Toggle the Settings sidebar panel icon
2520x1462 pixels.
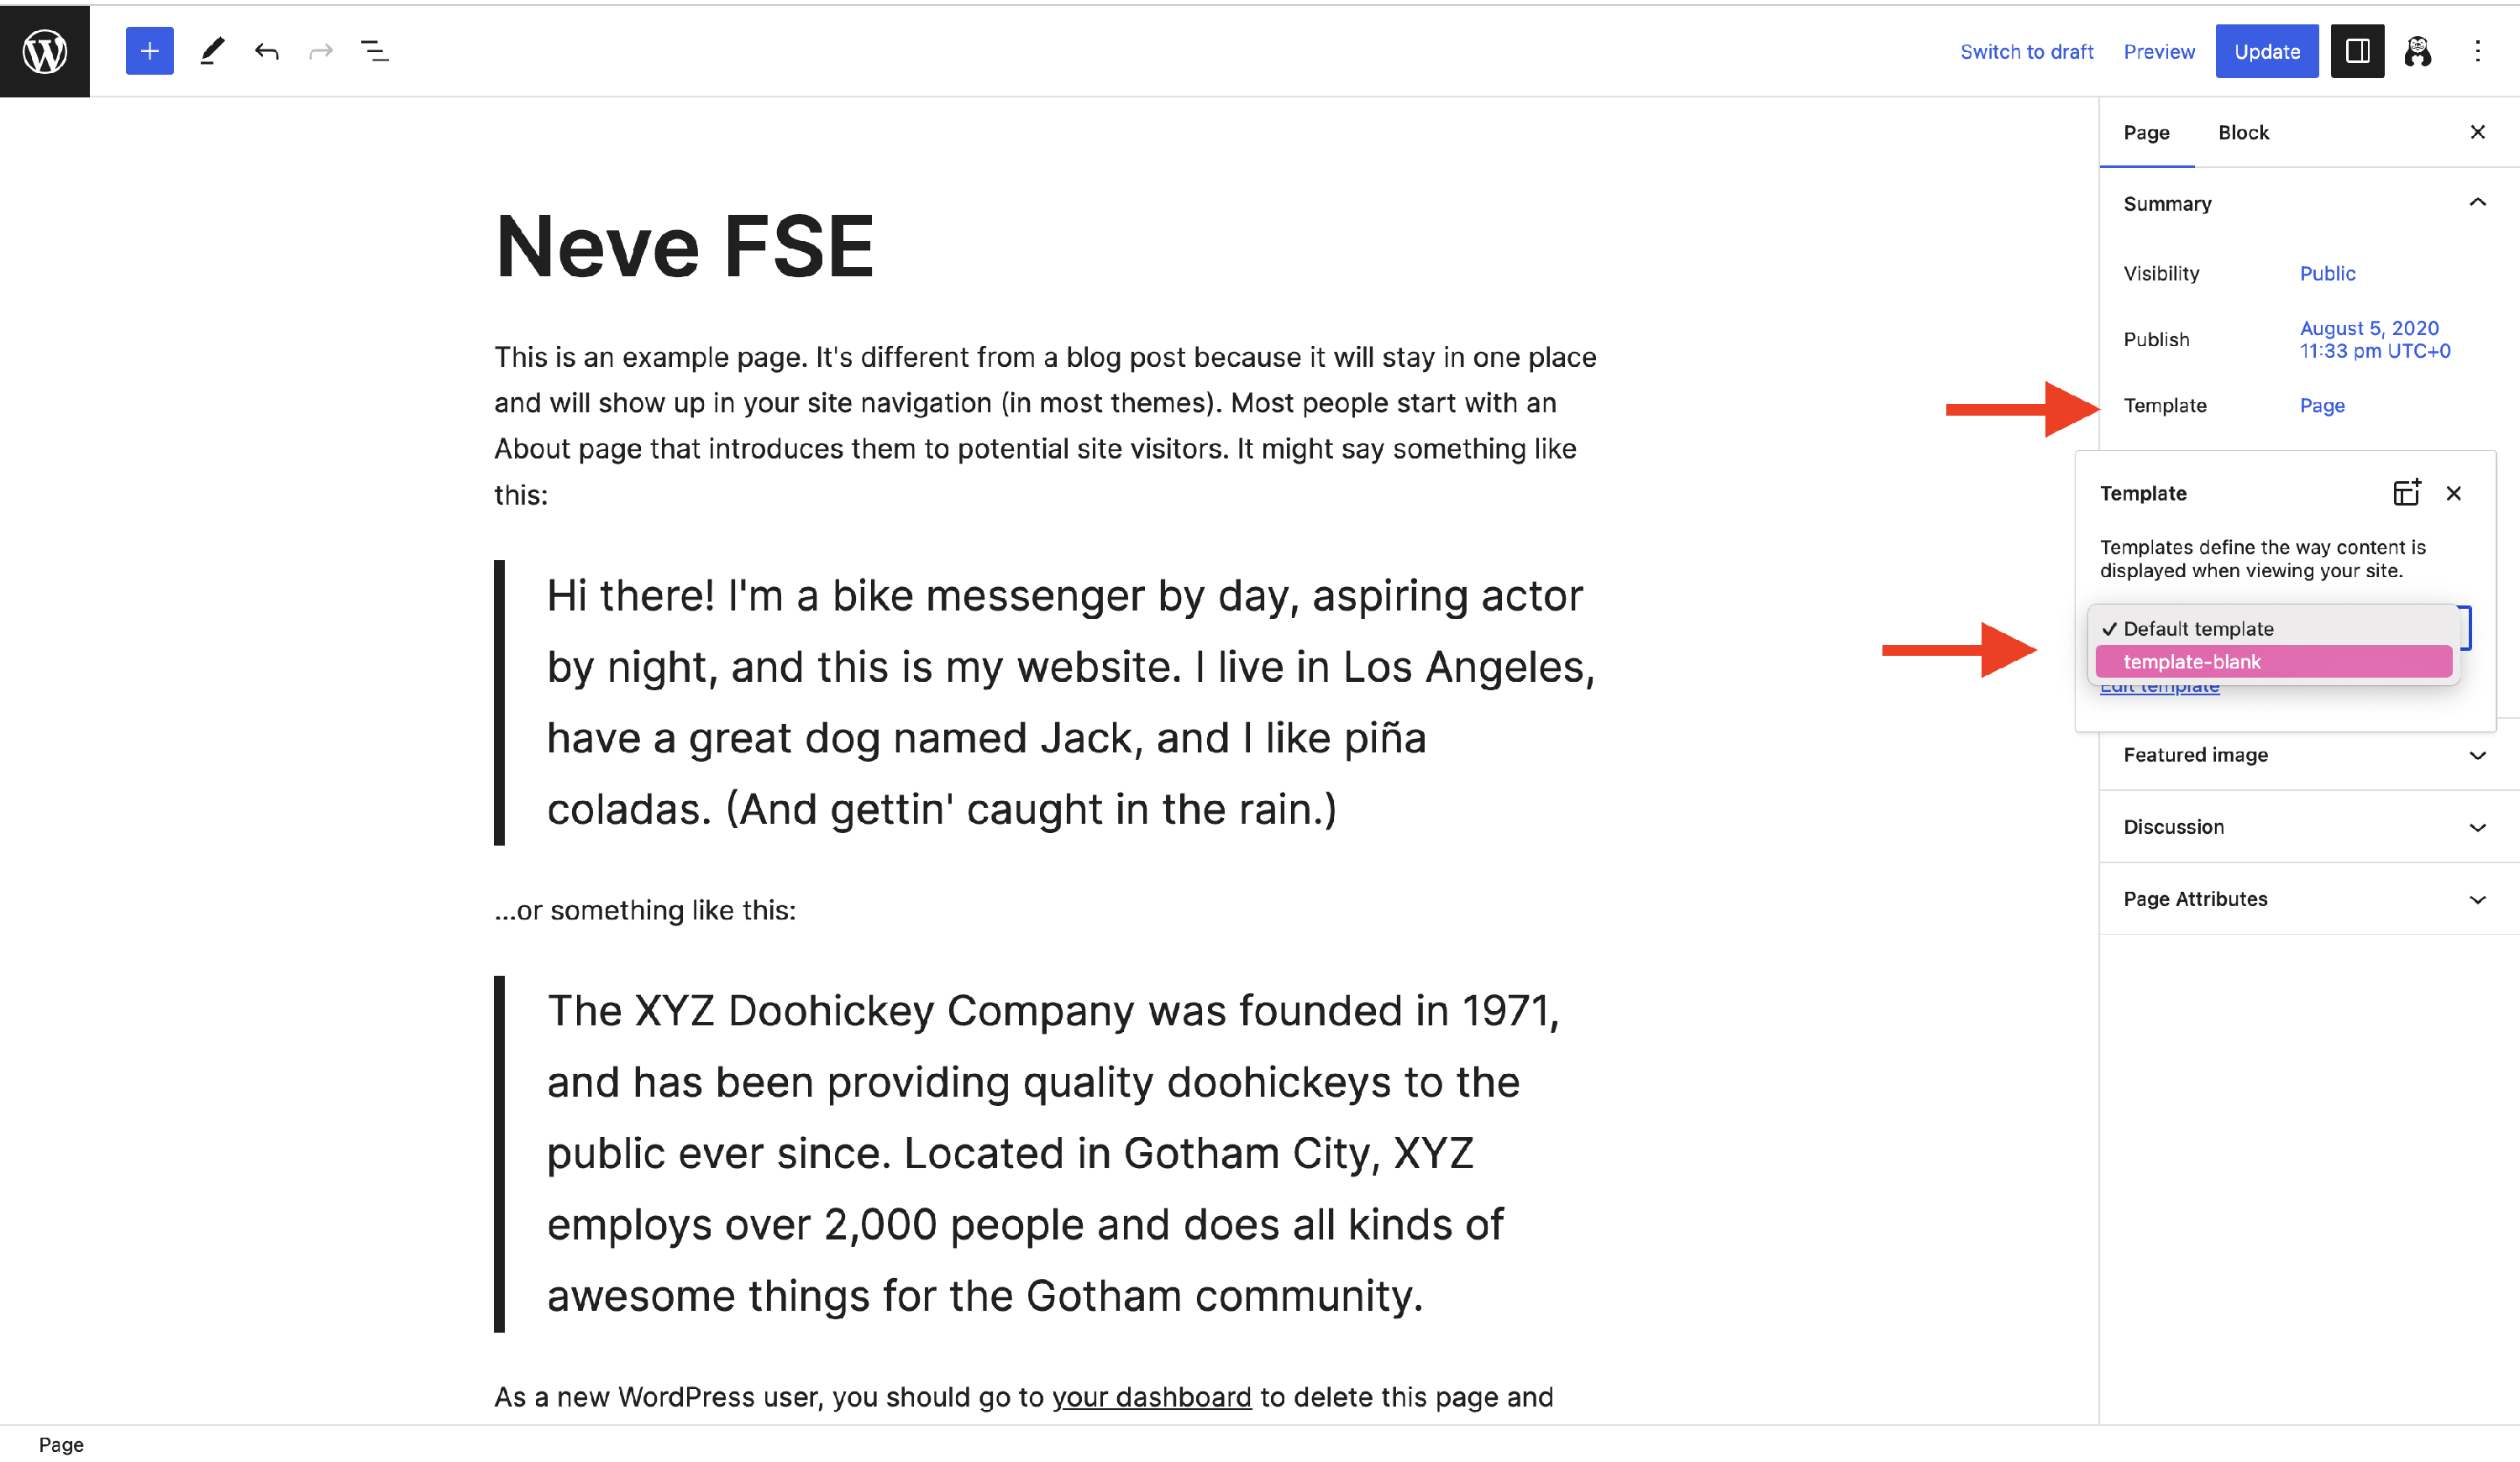pyautogui.click(x=2357, y=51)
